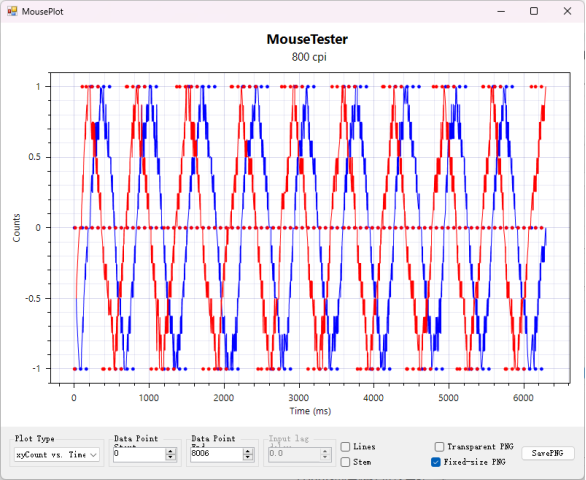This screenshot has width=586, height=480.
Task: Open the Plot Type dropdown
Action: (x=57, y=455)
